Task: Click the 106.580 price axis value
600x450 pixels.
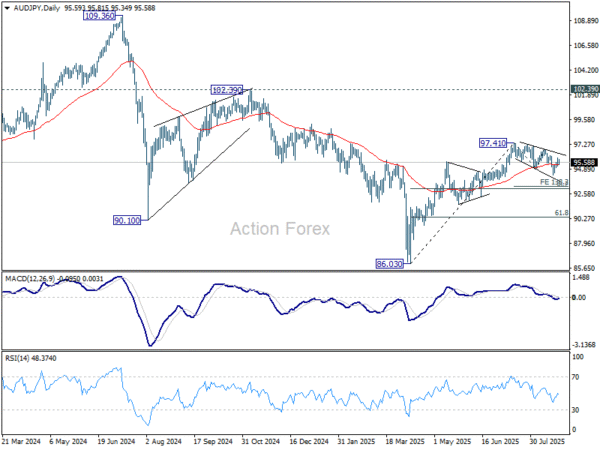Action: click(585, 46)
